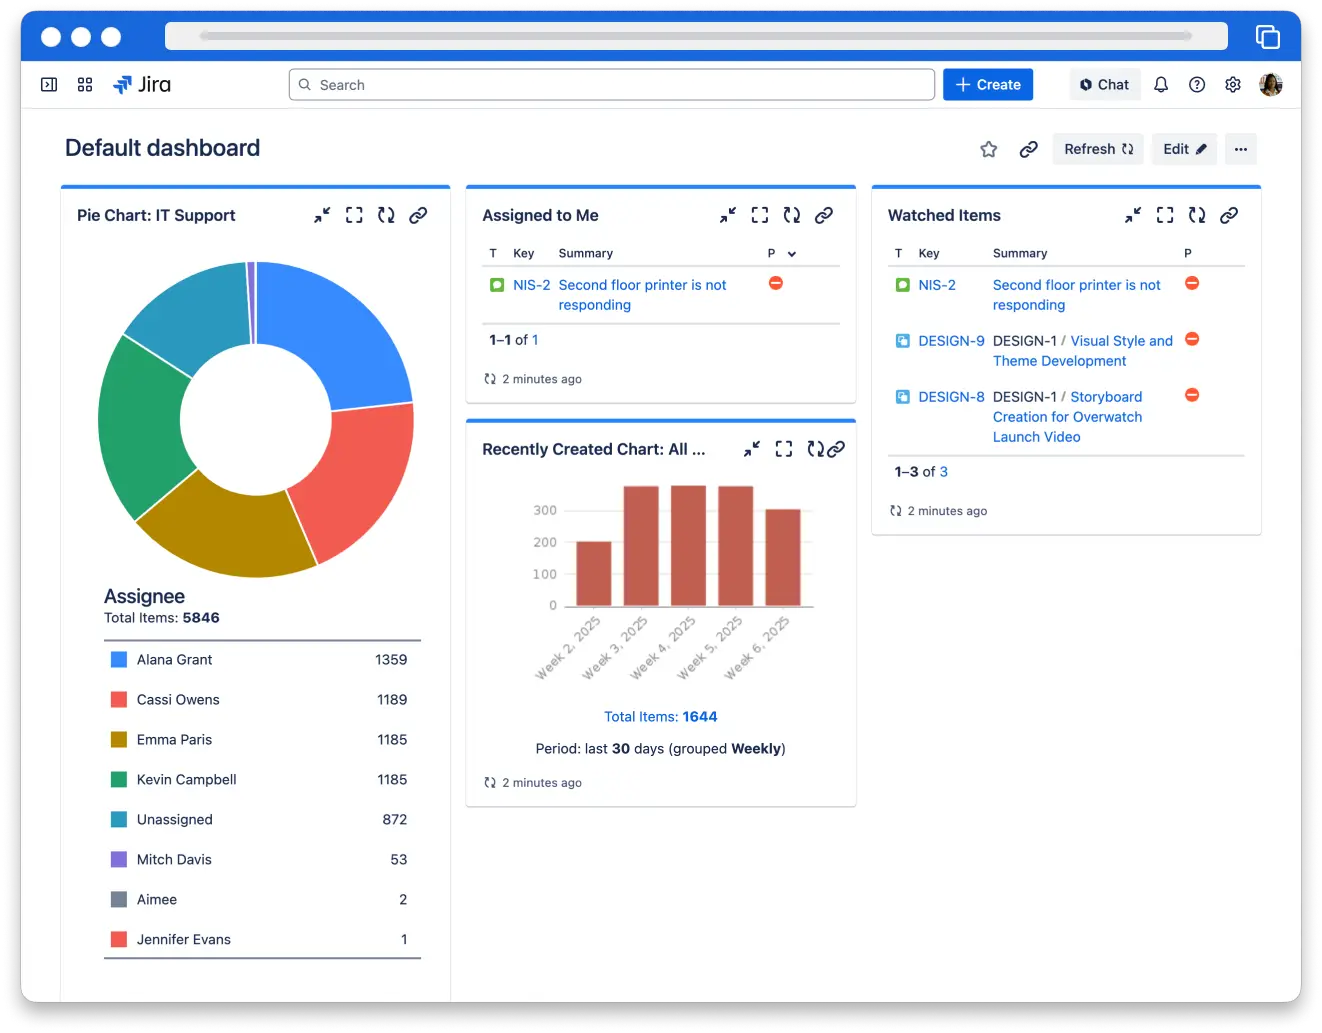
Task: Refresh the Watched Items gadget
Action: 1197,215
